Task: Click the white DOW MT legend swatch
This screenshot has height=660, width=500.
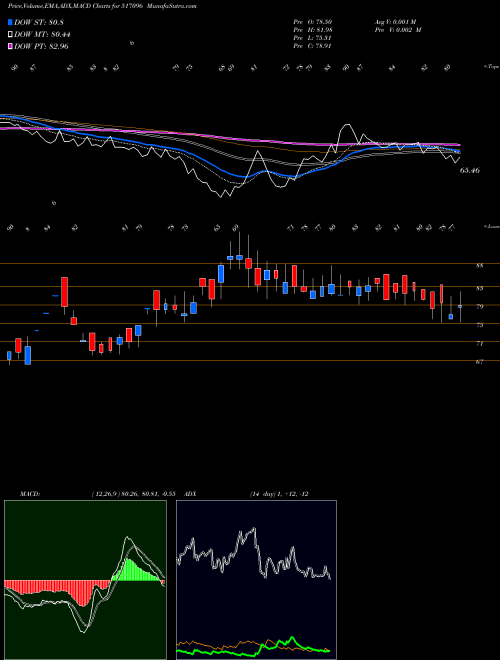Action: click(11, 35)
